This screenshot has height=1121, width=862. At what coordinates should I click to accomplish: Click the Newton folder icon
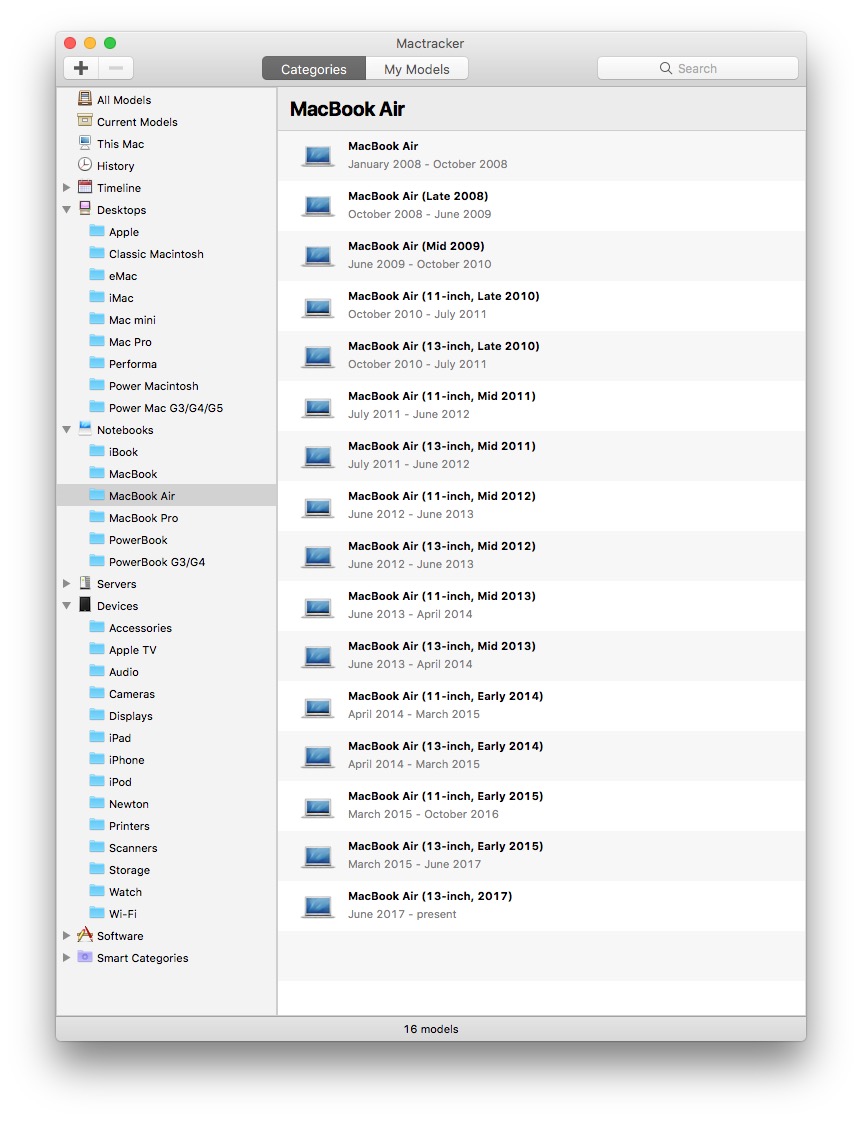[96, 803]
